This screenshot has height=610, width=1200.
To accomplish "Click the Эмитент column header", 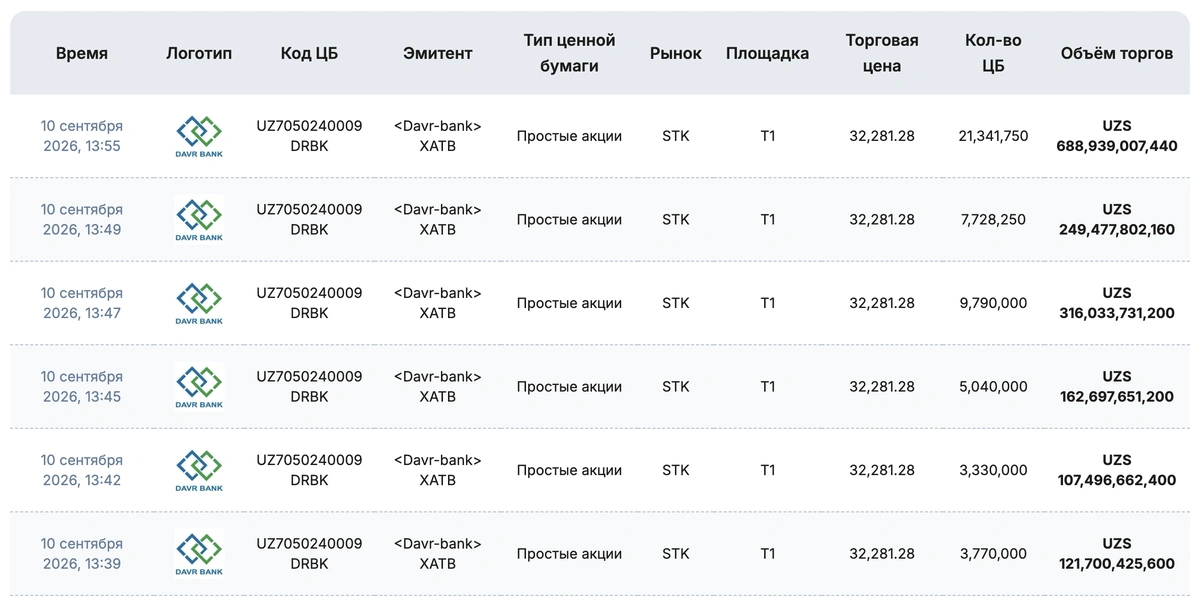I will click(438, 54).
